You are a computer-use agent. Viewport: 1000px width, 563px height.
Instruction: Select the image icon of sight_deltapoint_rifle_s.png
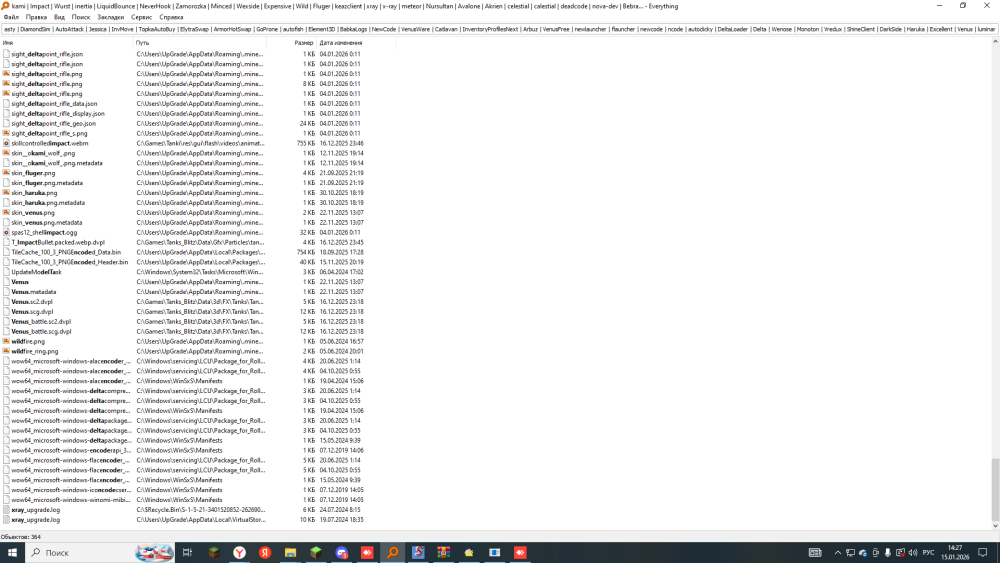[6, 133]
